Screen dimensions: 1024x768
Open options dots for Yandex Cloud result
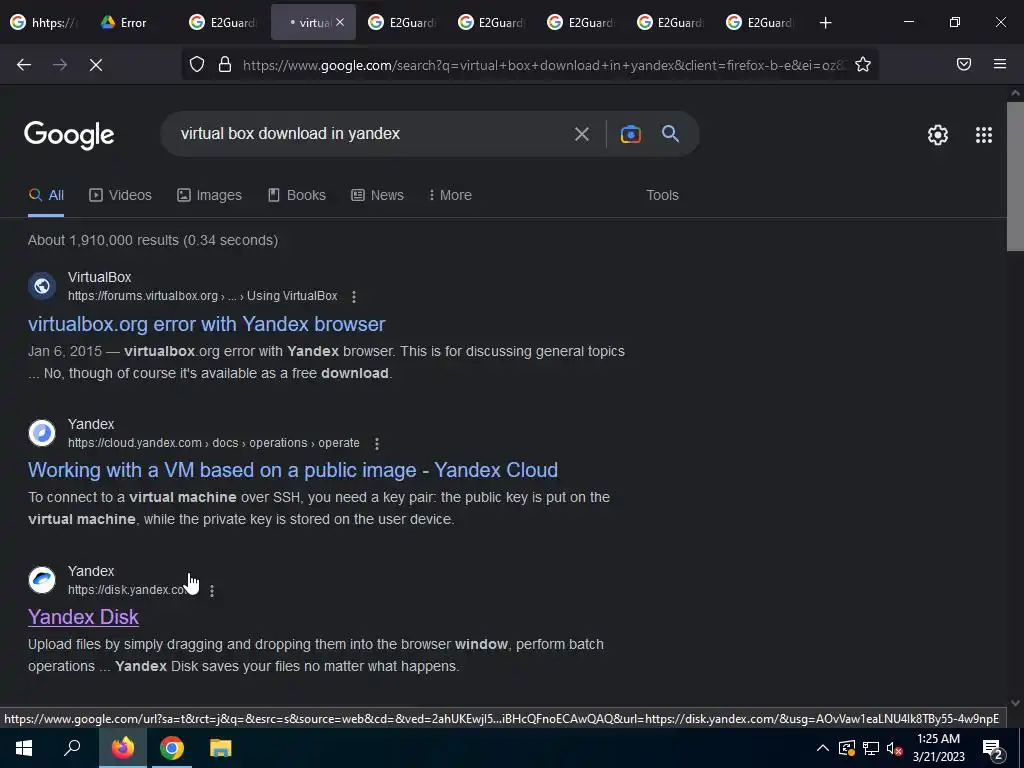click(x=377, y=443)
